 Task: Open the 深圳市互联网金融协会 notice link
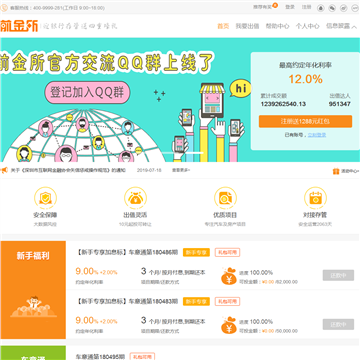[68, 170]
